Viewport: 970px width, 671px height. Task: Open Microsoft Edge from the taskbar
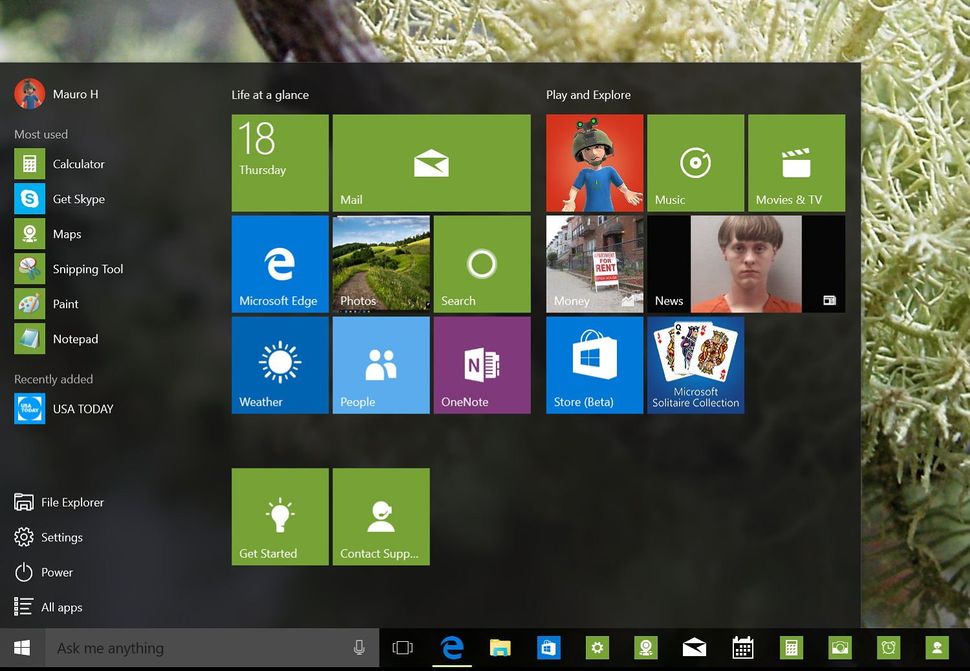tap(452, 647)
